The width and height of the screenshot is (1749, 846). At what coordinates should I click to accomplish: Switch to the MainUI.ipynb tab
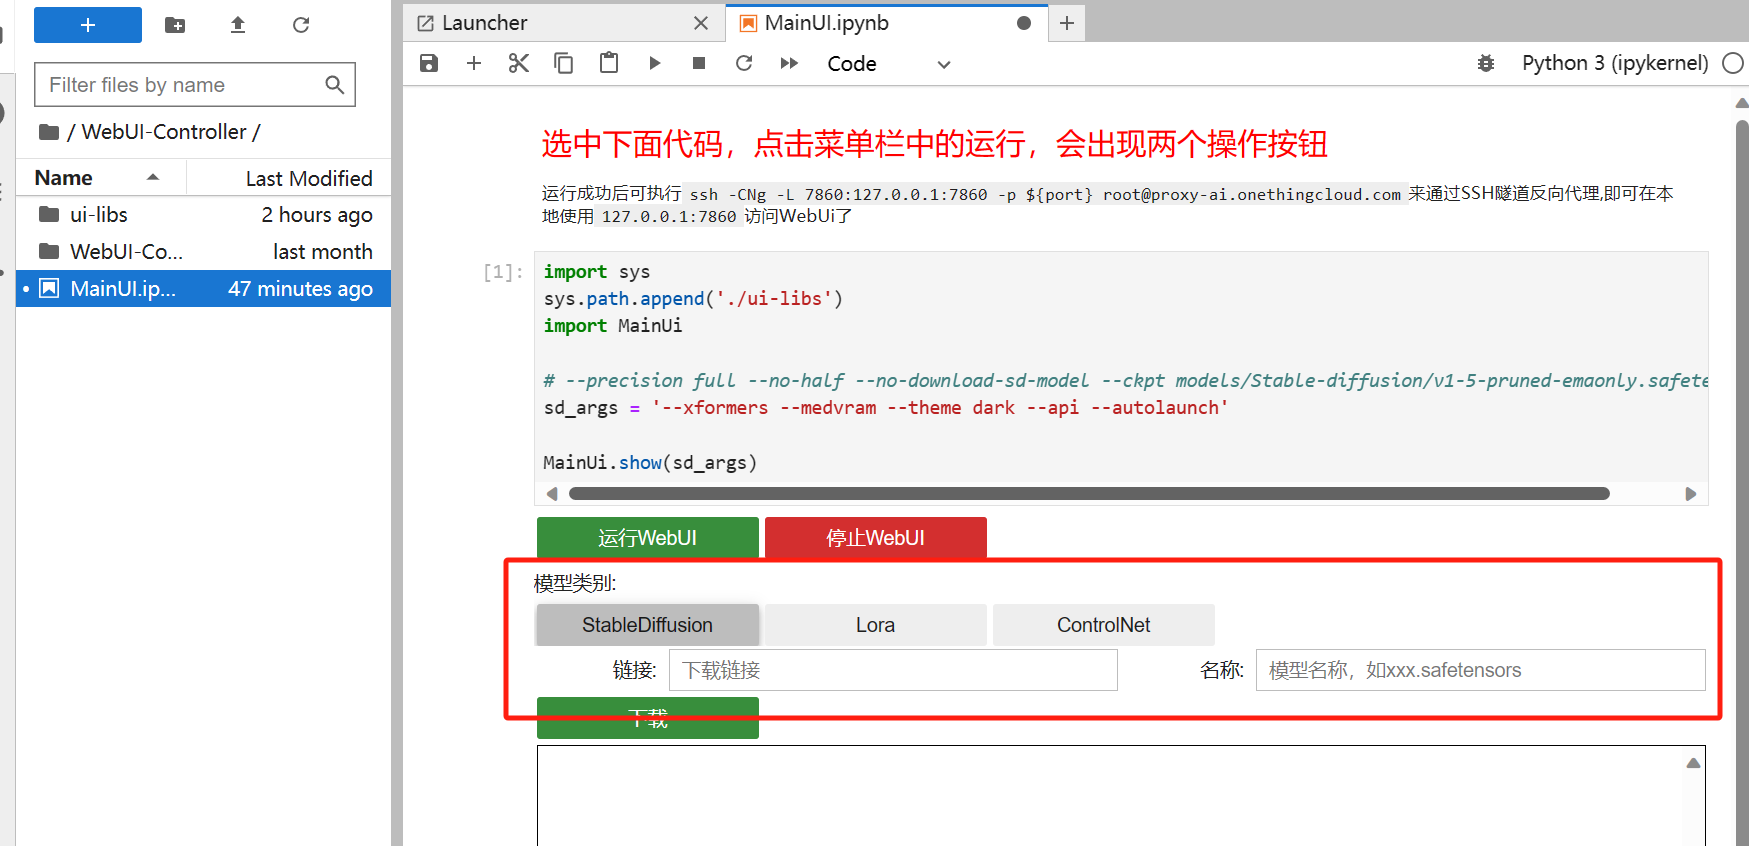pyautogui.click(x=886, y=23)
